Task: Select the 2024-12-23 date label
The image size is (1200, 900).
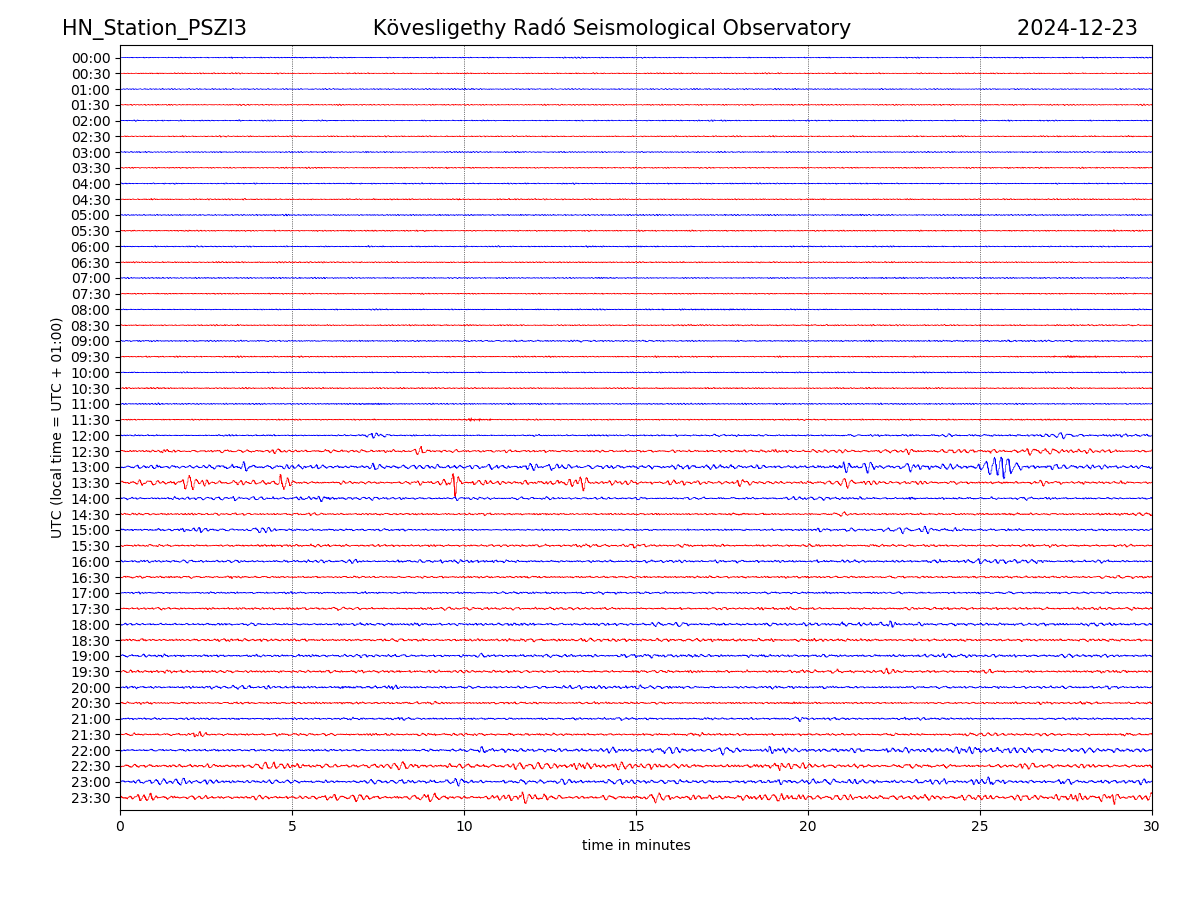Action: click(1077, 28)
